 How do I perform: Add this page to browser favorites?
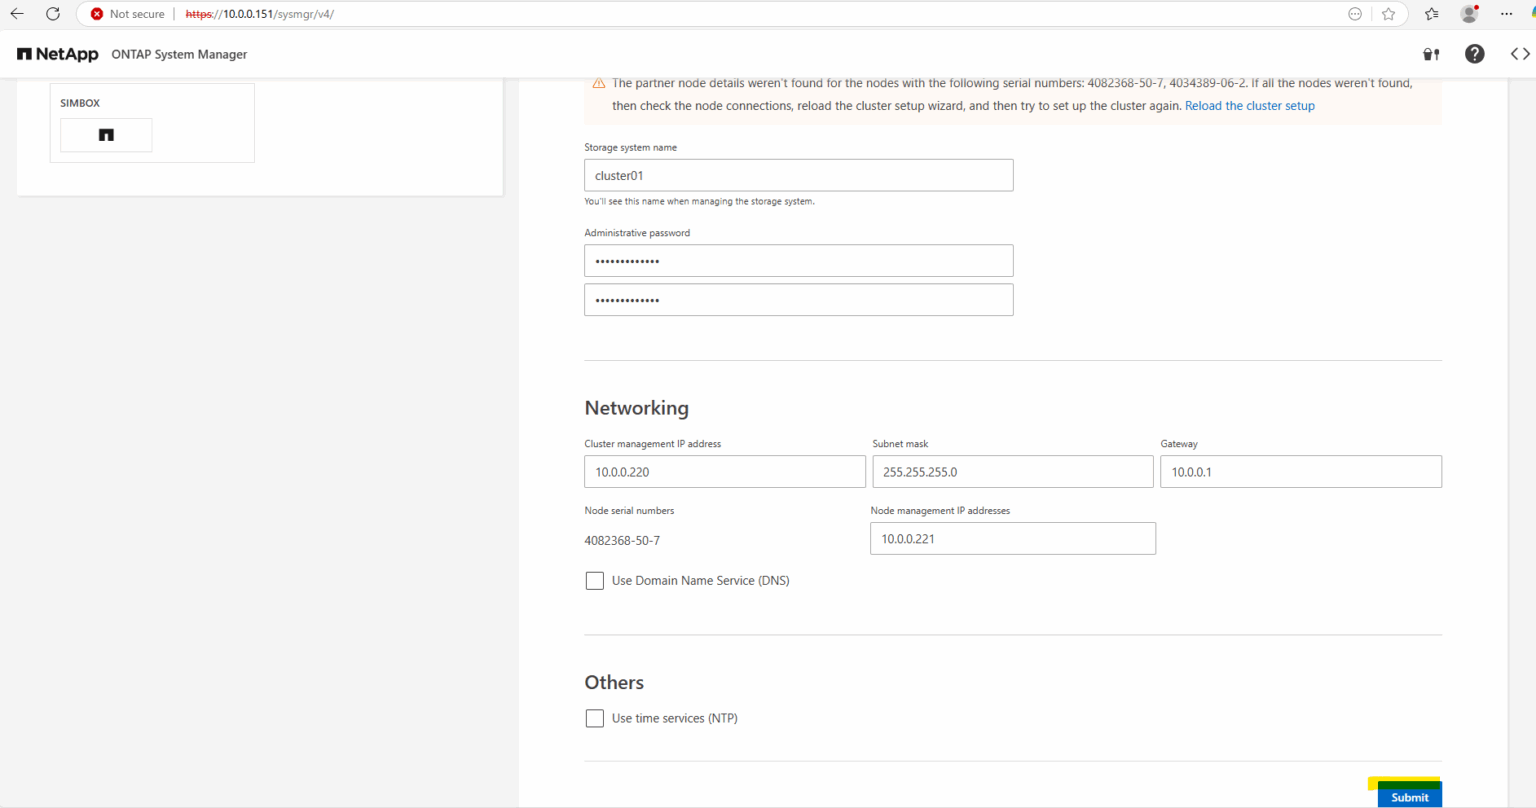1389,14
